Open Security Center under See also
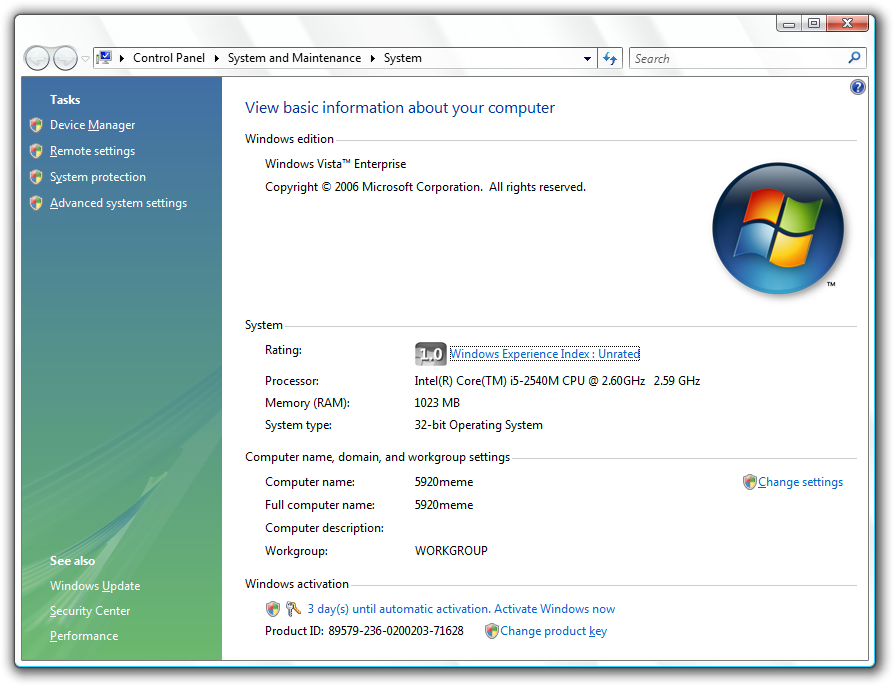The height and width of the screenshot is (686, 894). [90, 611]
